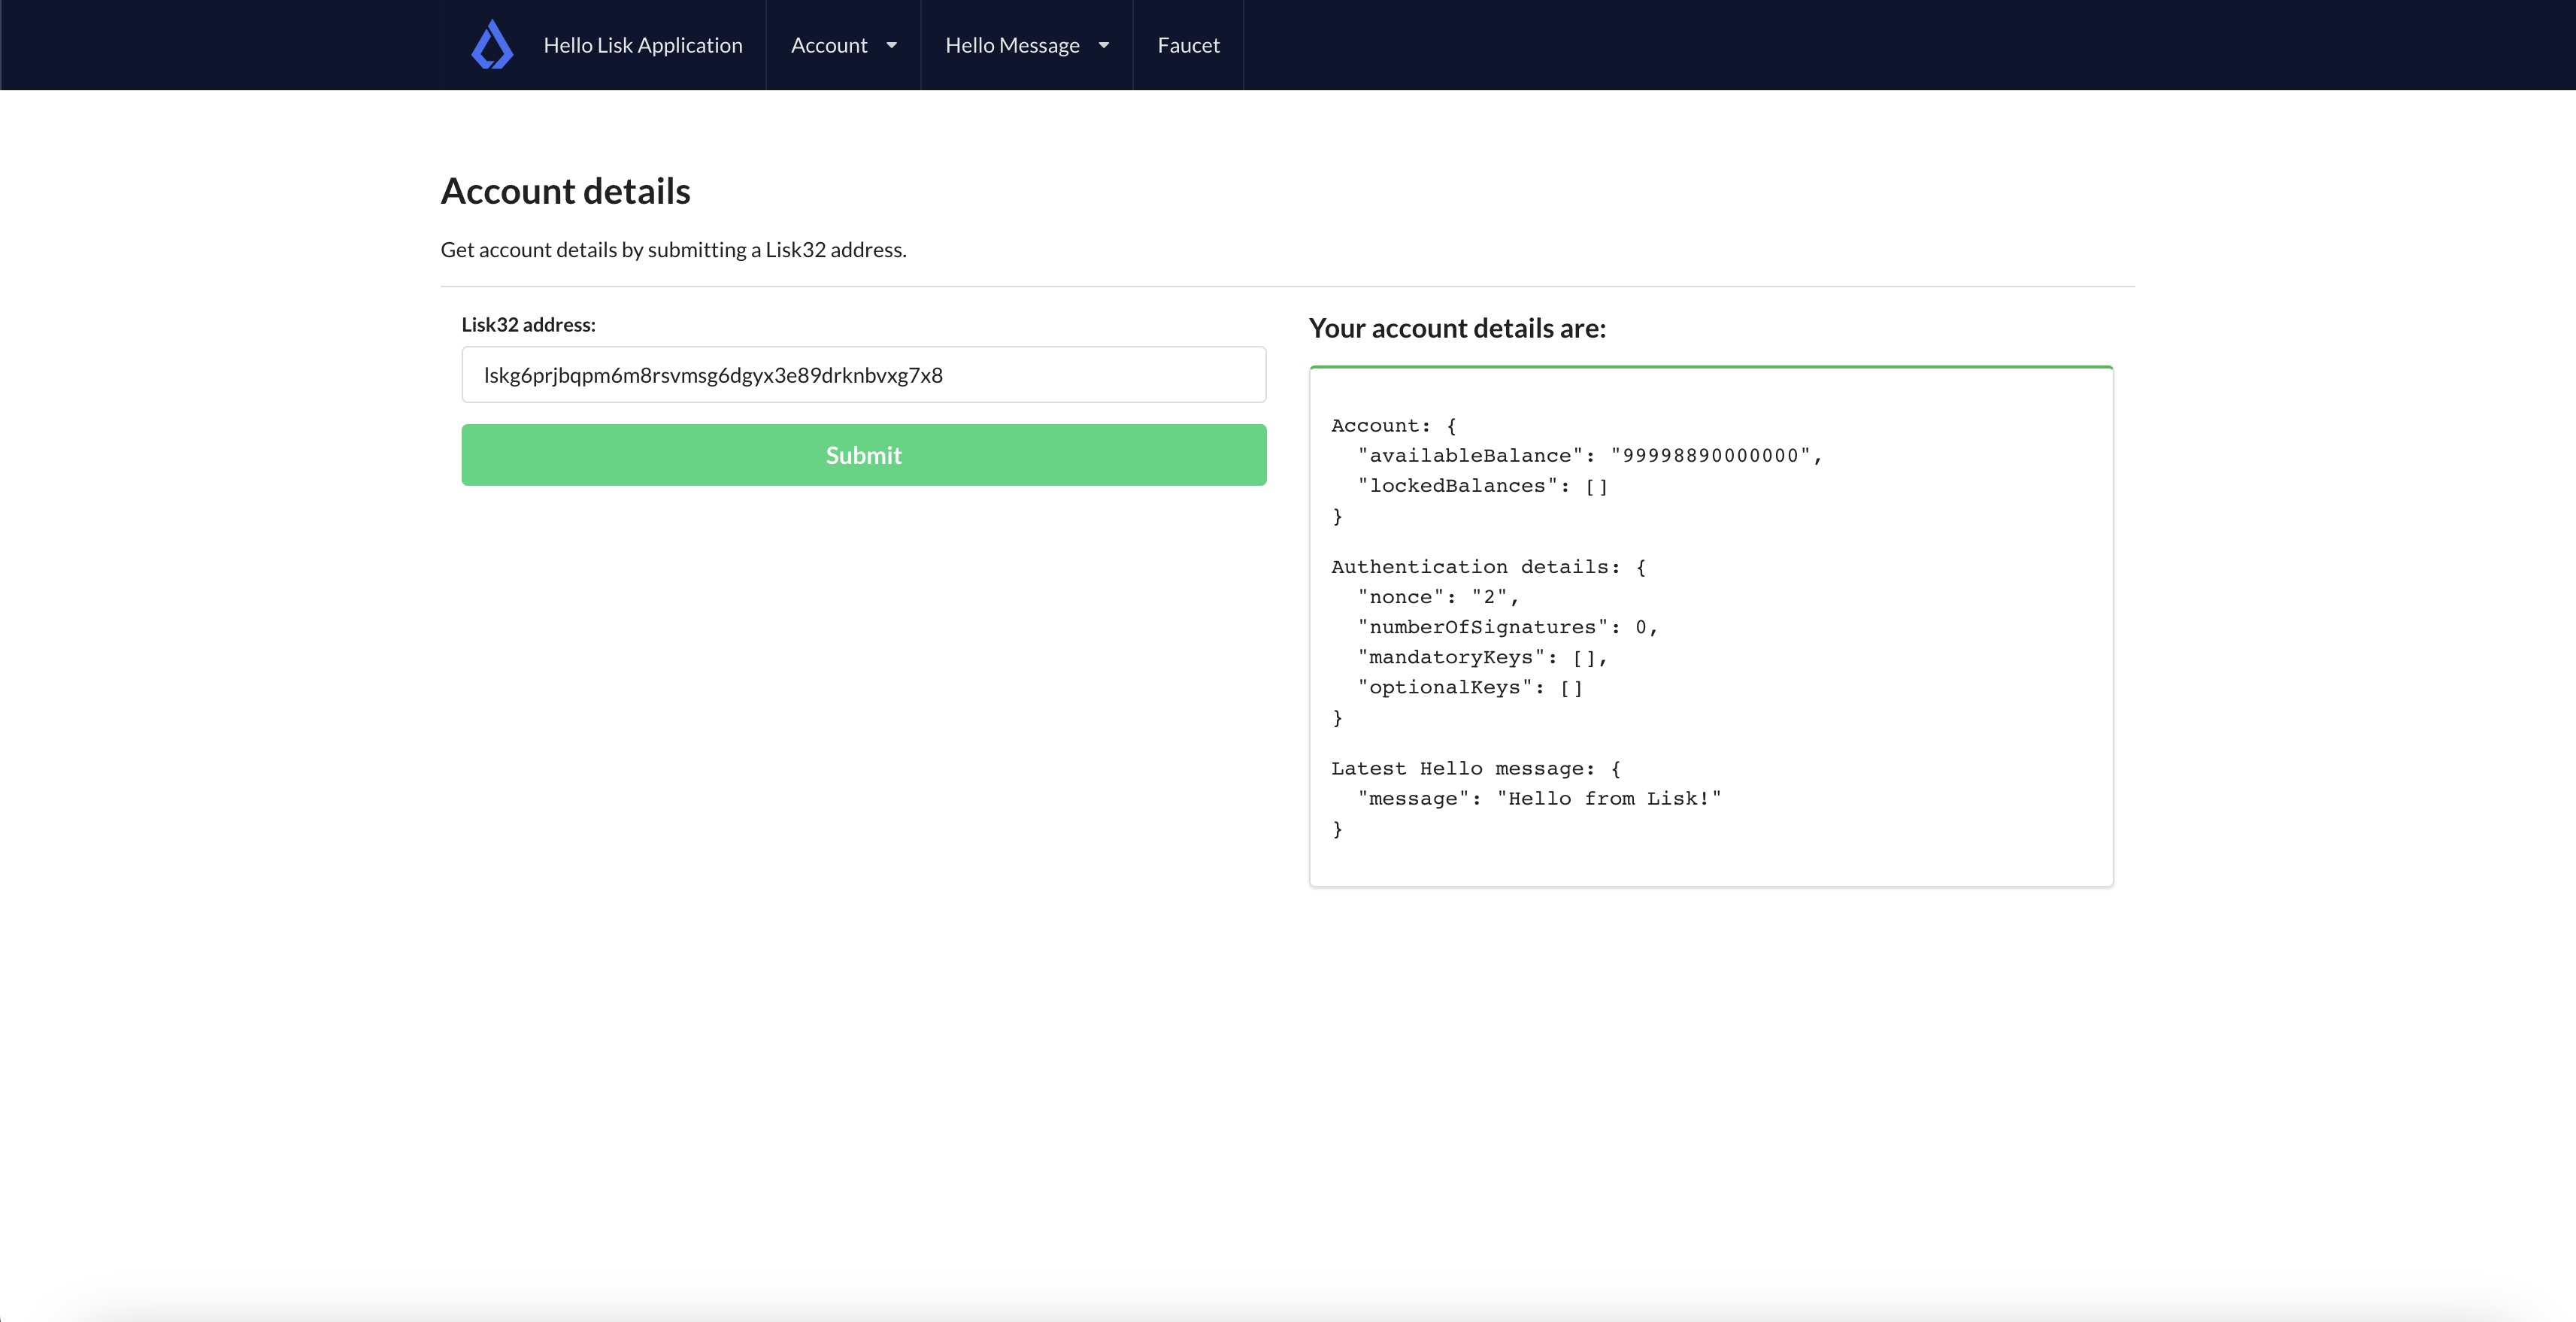Image resolution: width=2576 pixels, height=1322 pixels.
Task: Click the 'Your account details are' heading
Action: tap(1457, 328)
